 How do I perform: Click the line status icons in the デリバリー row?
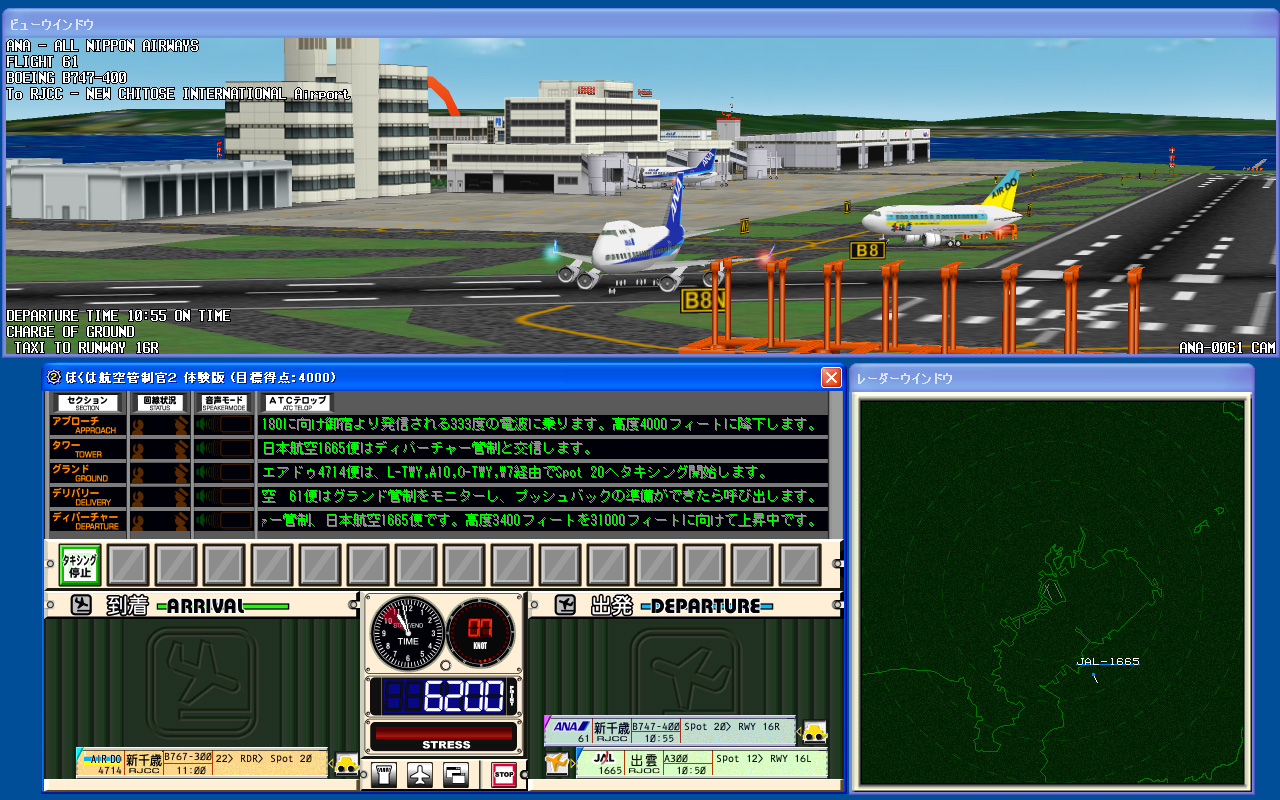pyautogui.click(x=160, y=497)
